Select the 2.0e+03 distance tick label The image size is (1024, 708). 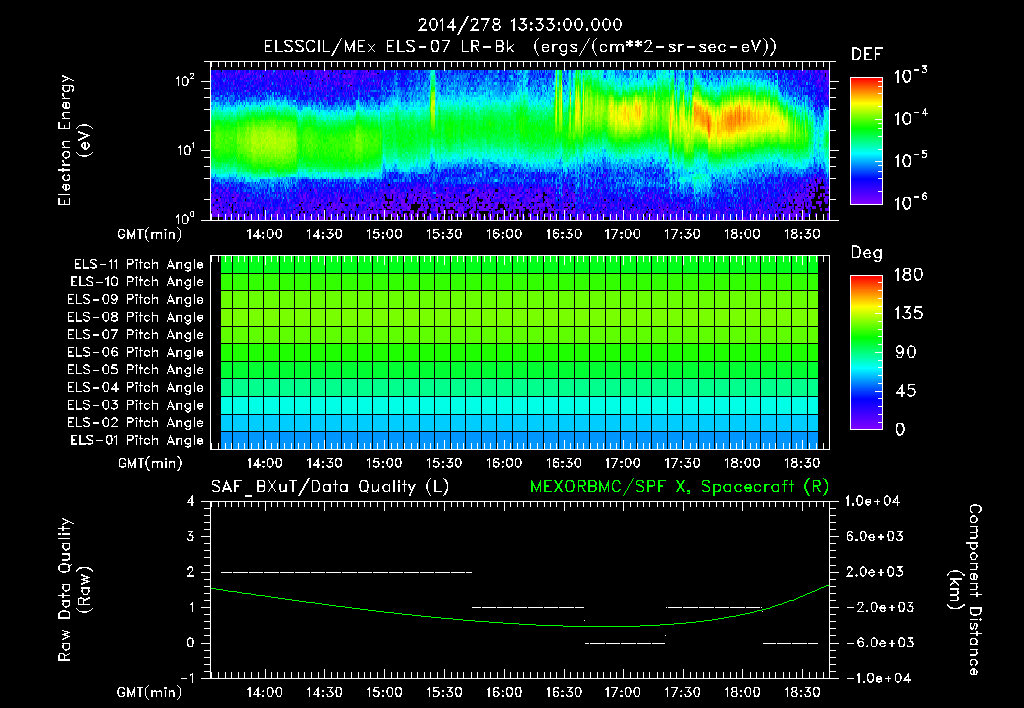(x=874, y=571)
